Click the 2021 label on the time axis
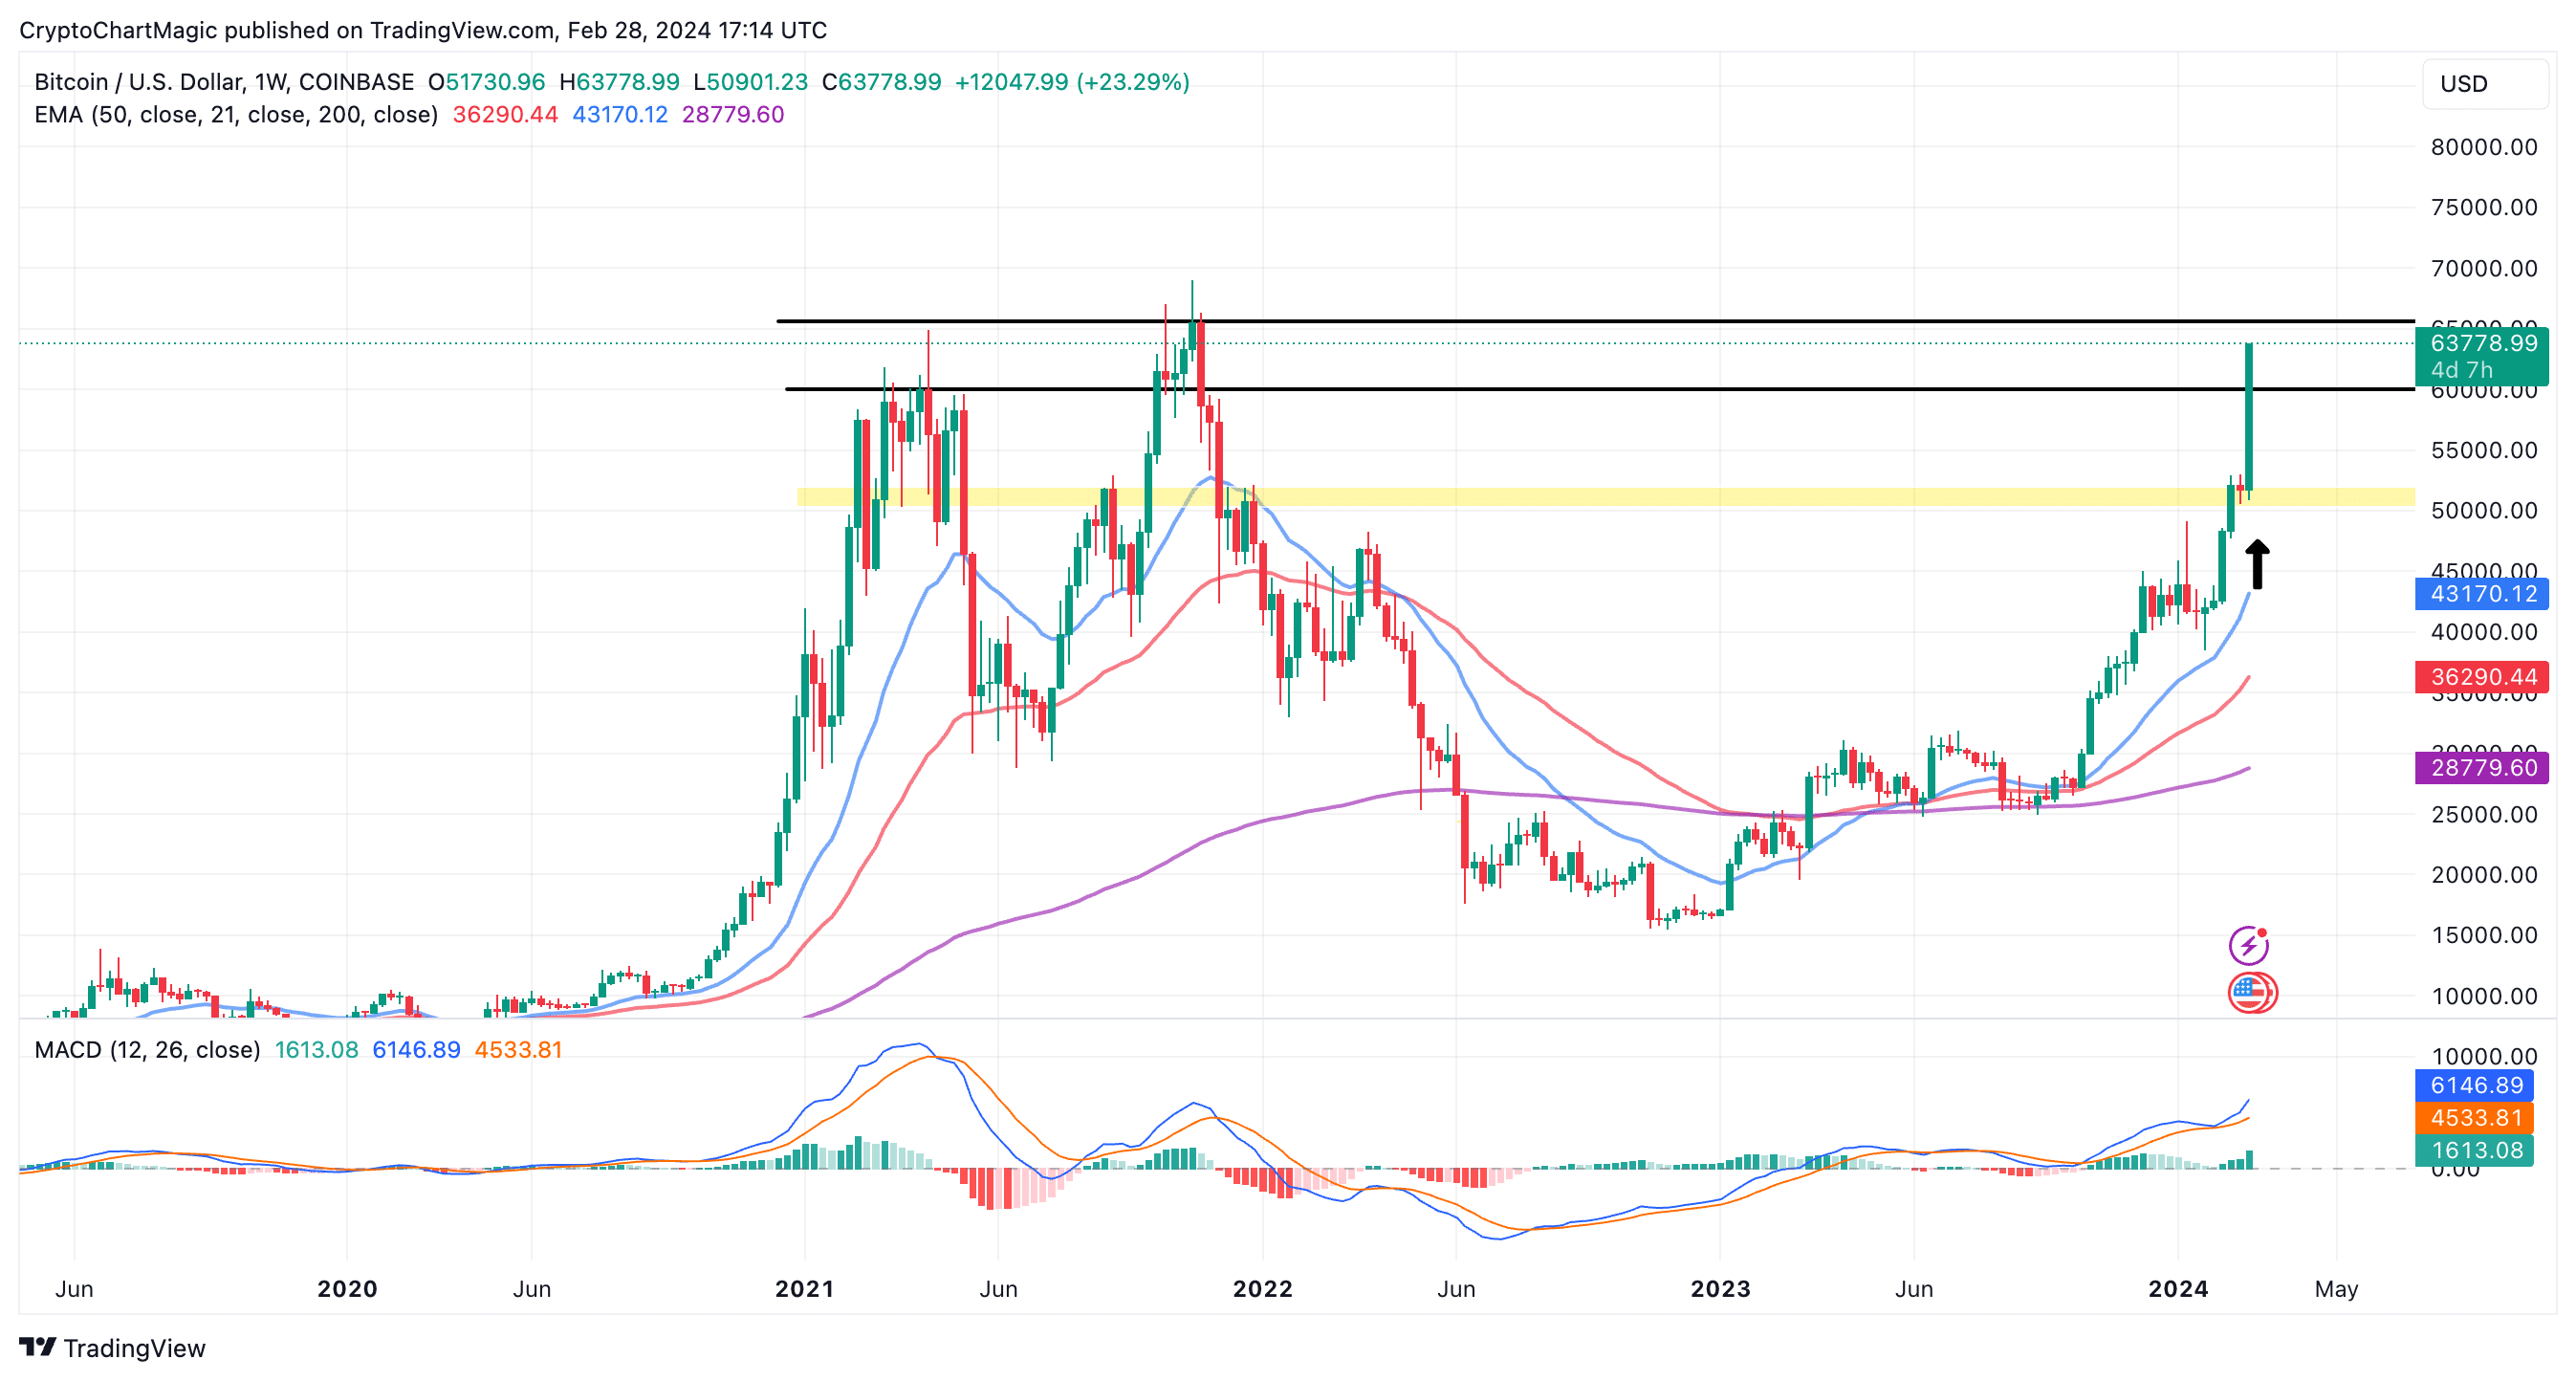Viewport: 2576px width, 1381px height. [804, 1289]
